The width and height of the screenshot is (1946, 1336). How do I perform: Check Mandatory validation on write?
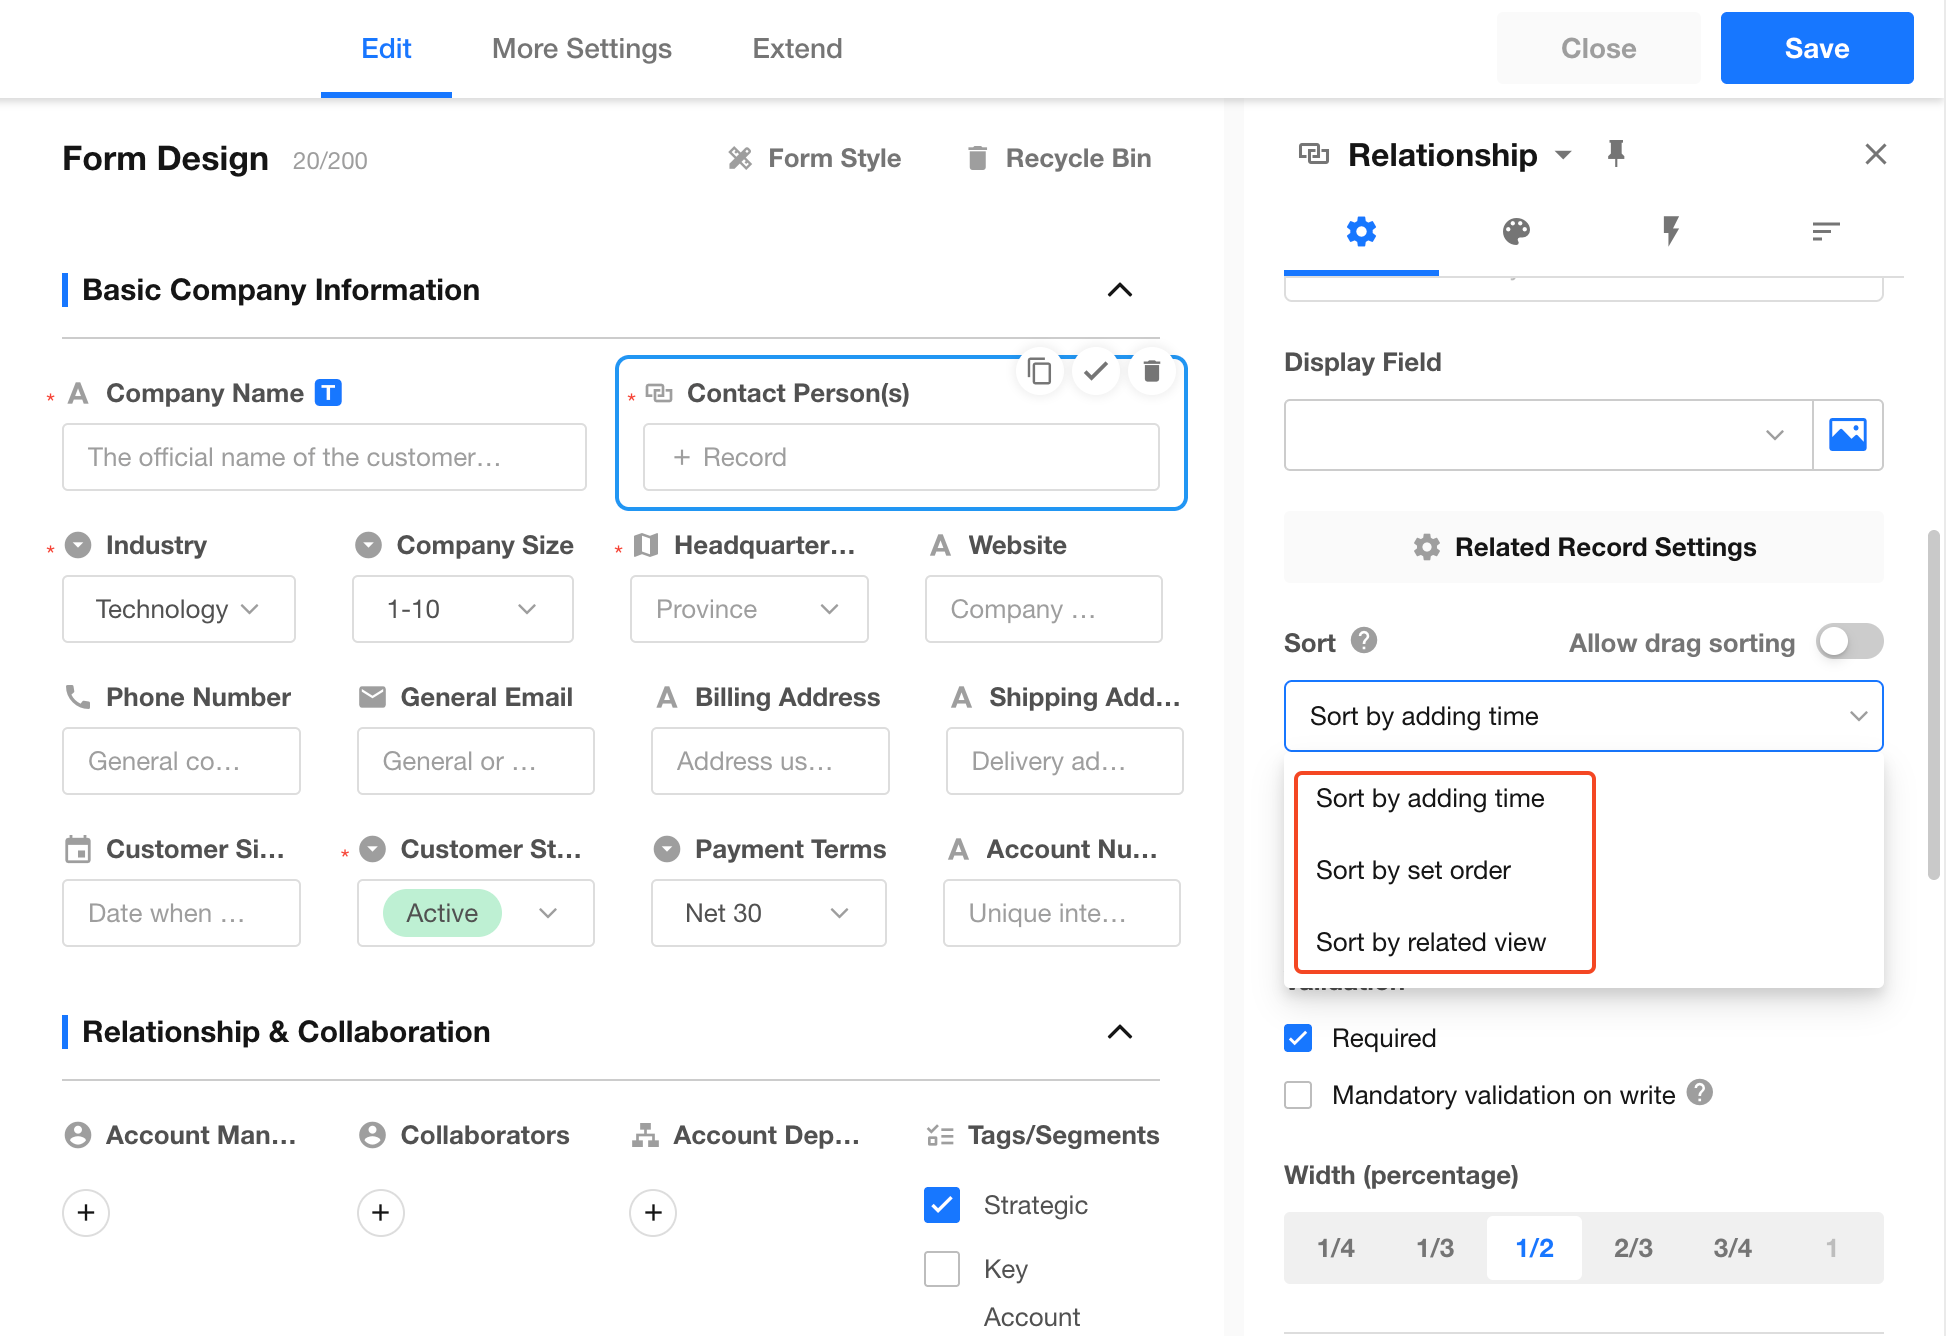1298,1095
